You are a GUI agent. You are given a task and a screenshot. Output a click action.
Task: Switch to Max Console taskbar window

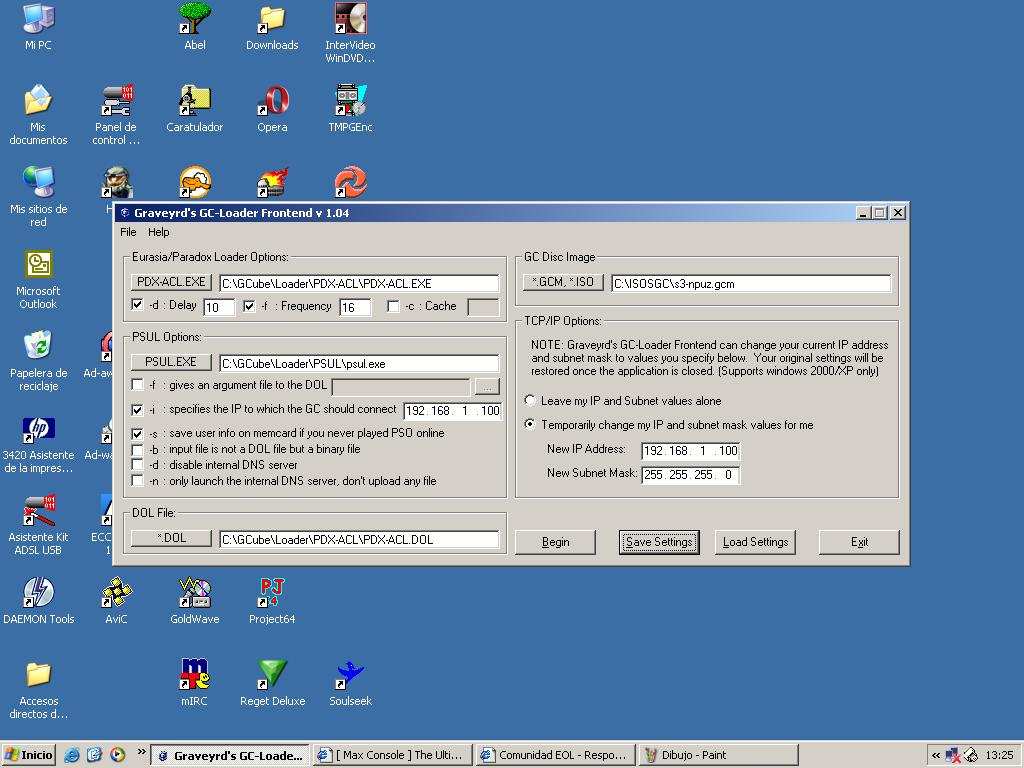coord(392,755)
